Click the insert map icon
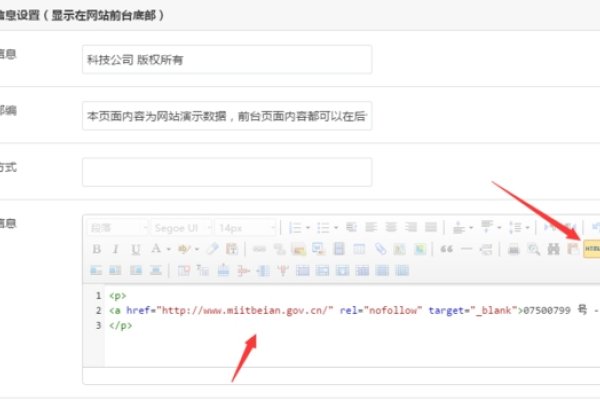The height and width of the screenshot is (400, 600). pos(399,249)
